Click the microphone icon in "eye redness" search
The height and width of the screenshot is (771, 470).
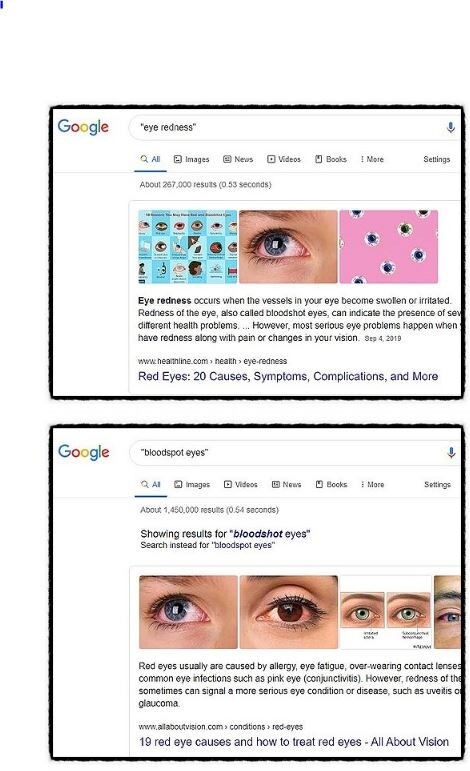click(x=450, y=127)
